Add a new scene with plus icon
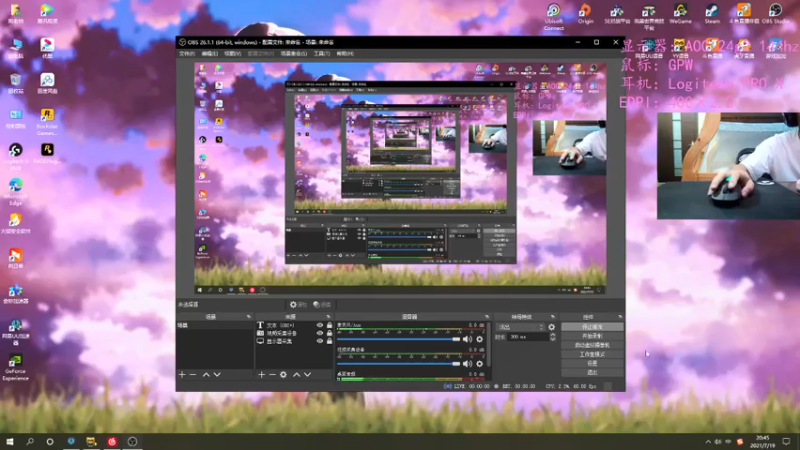The width and height of the screenshot is (800, 450). click(182, 374)
